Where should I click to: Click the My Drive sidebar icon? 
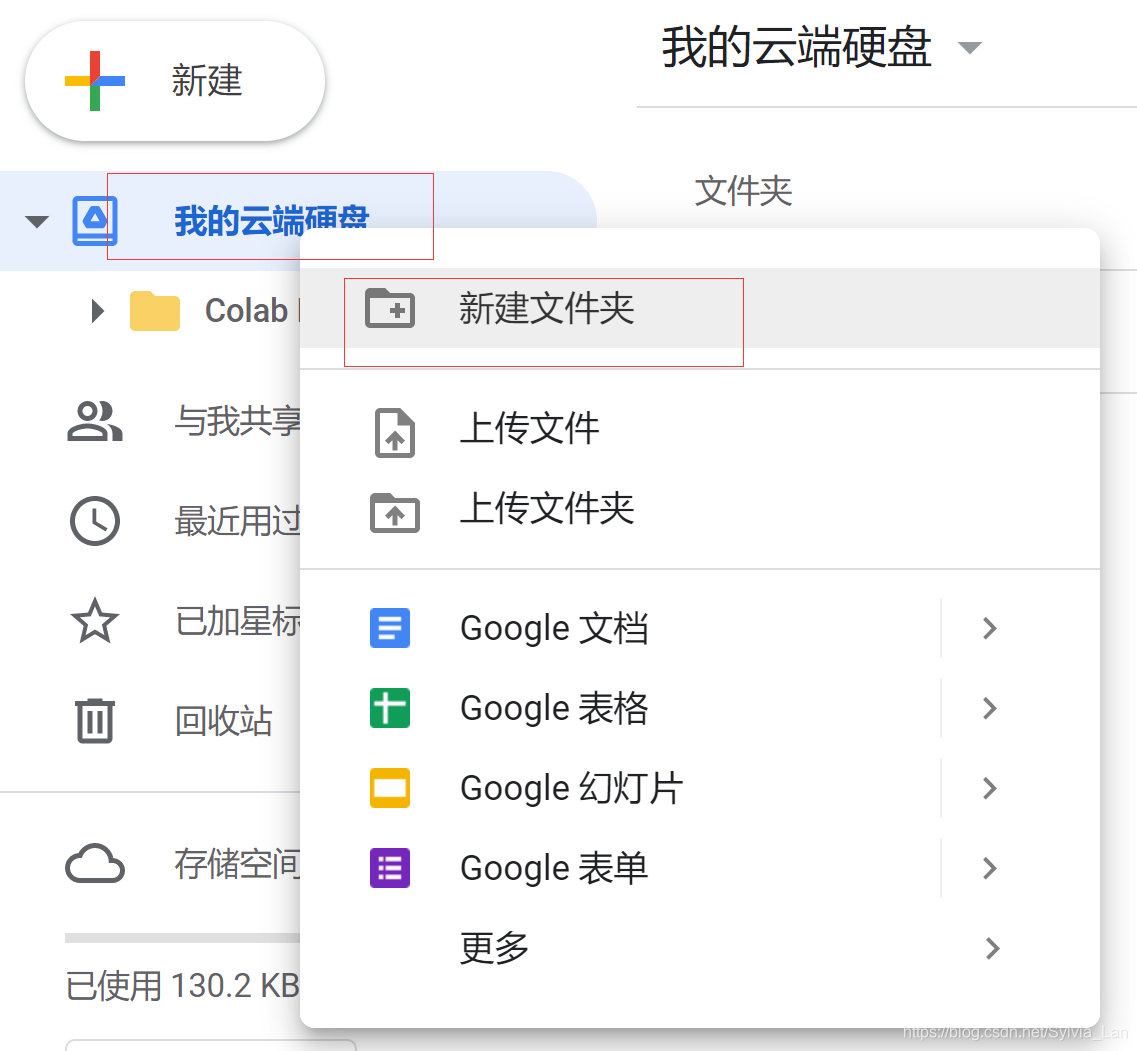pyautogui.click(x=95, y=220)
